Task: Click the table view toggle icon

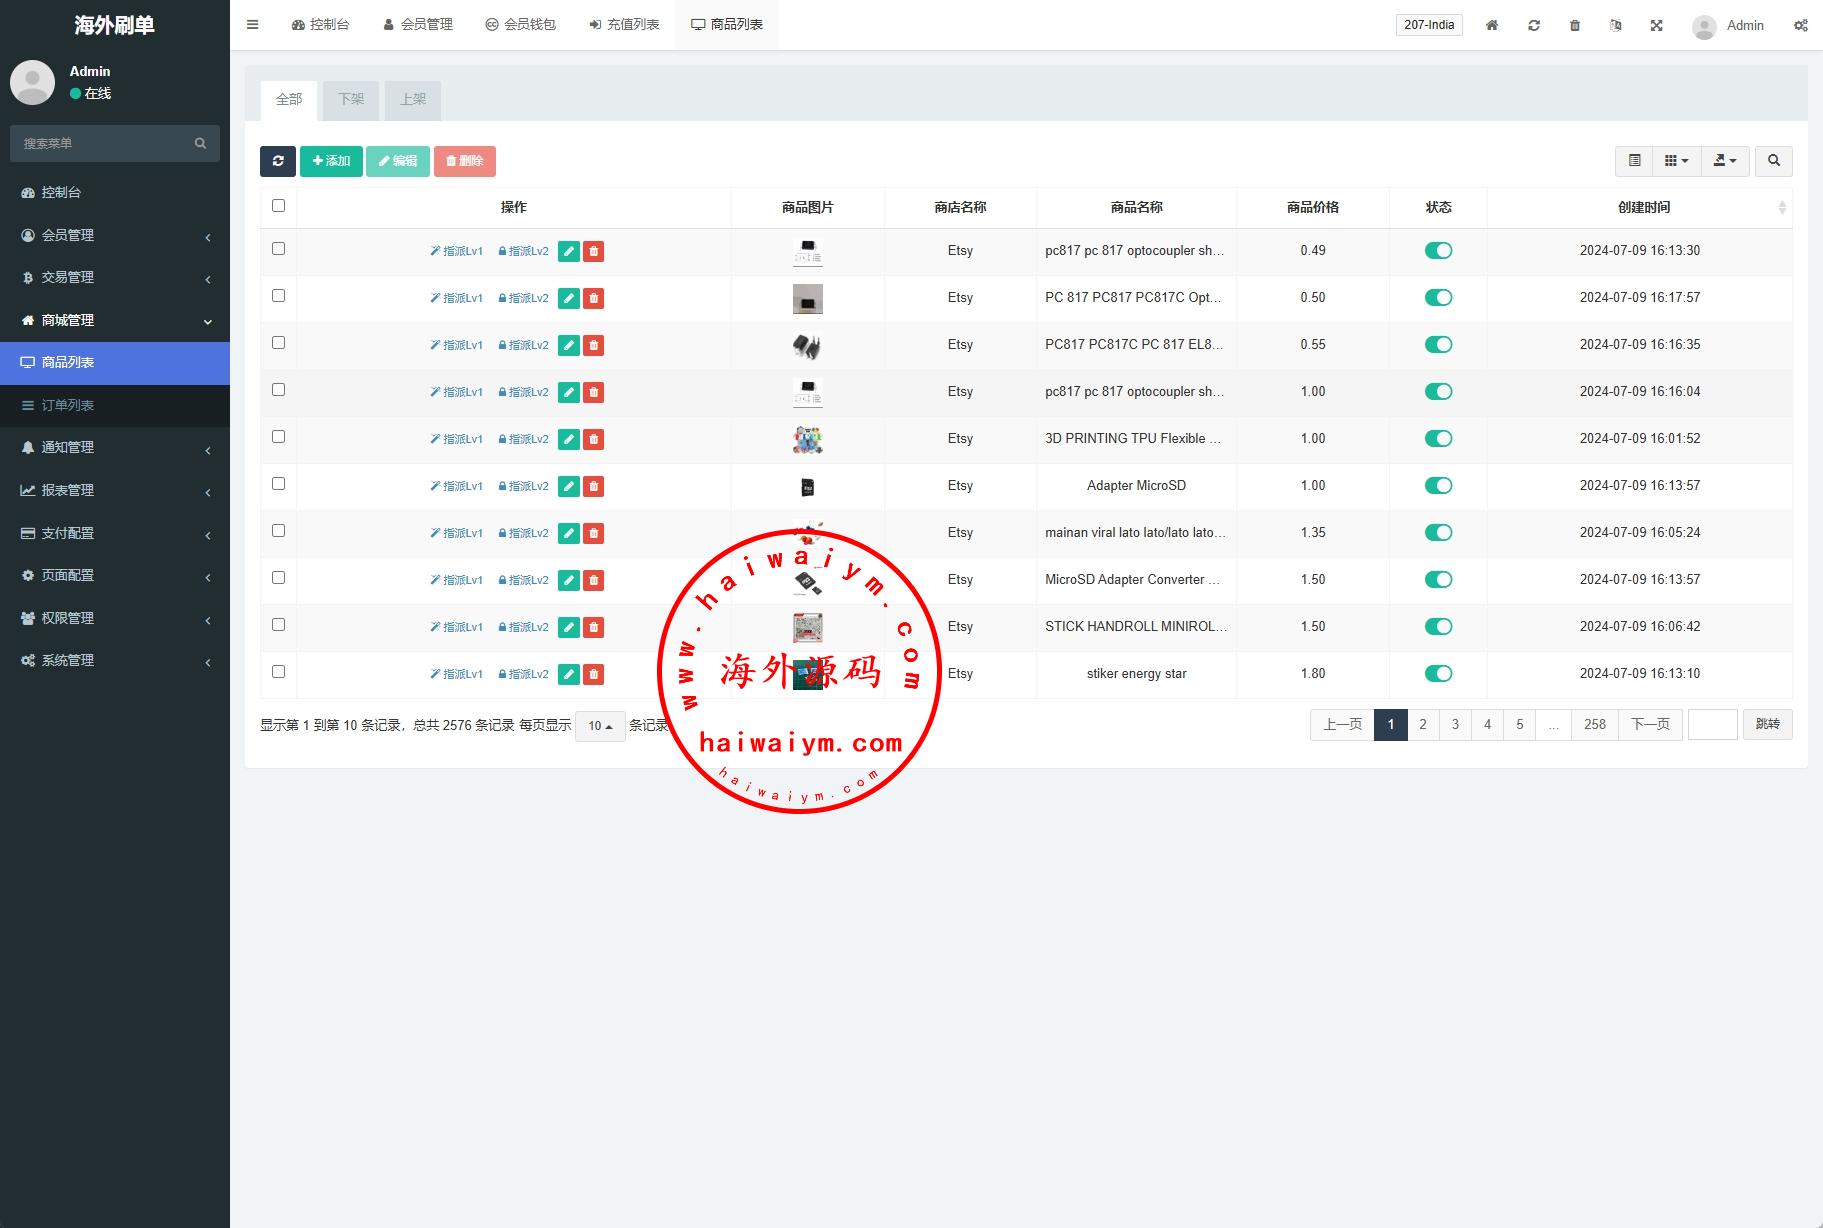Action: 1634,161
